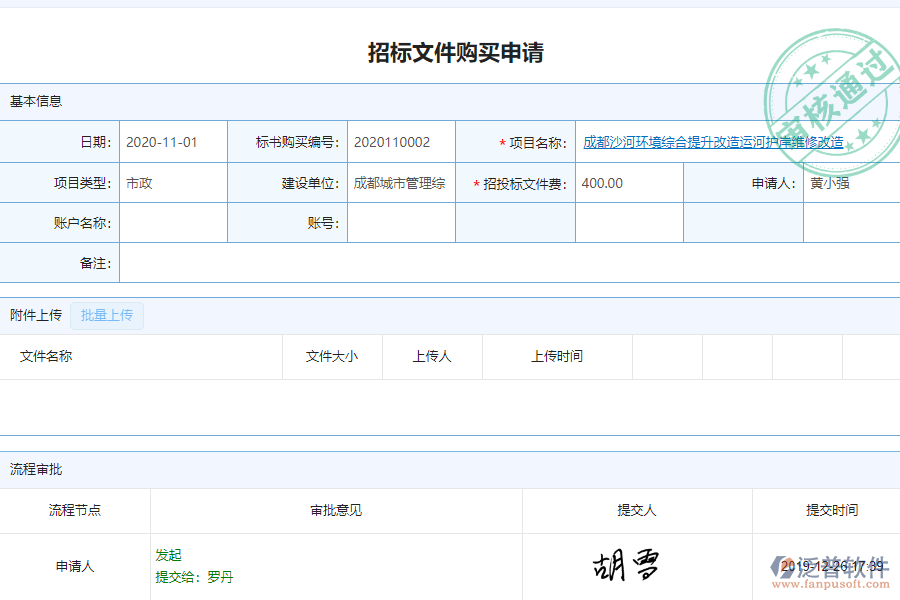Click the empty 账号 account number field
900x600 pixels.
400,222
